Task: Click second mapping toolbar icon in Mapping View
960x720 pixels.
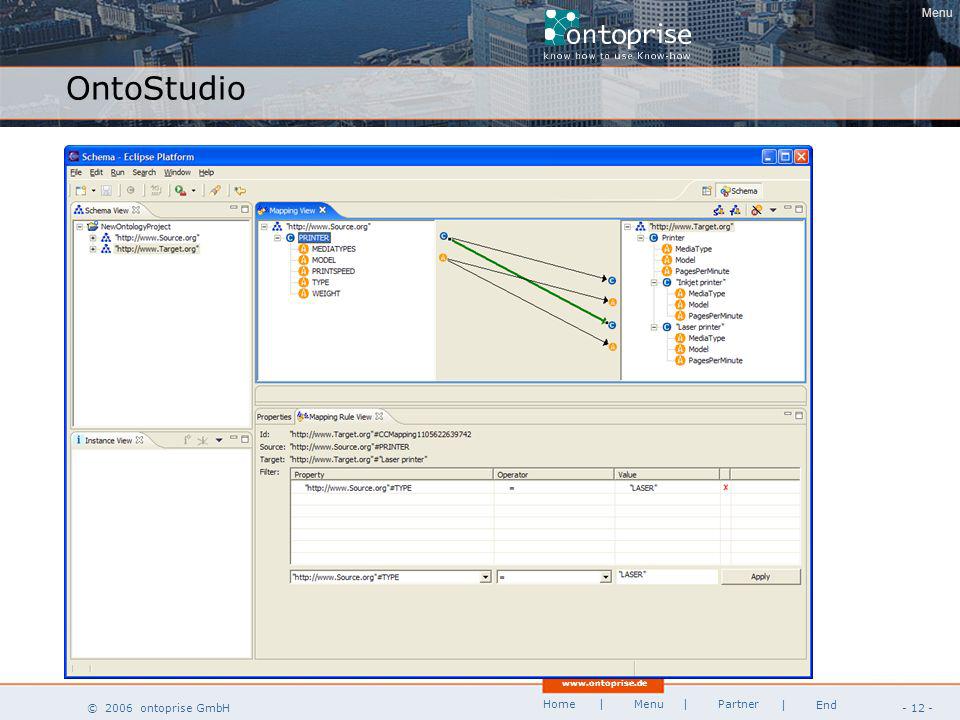Action: (735, 210)
